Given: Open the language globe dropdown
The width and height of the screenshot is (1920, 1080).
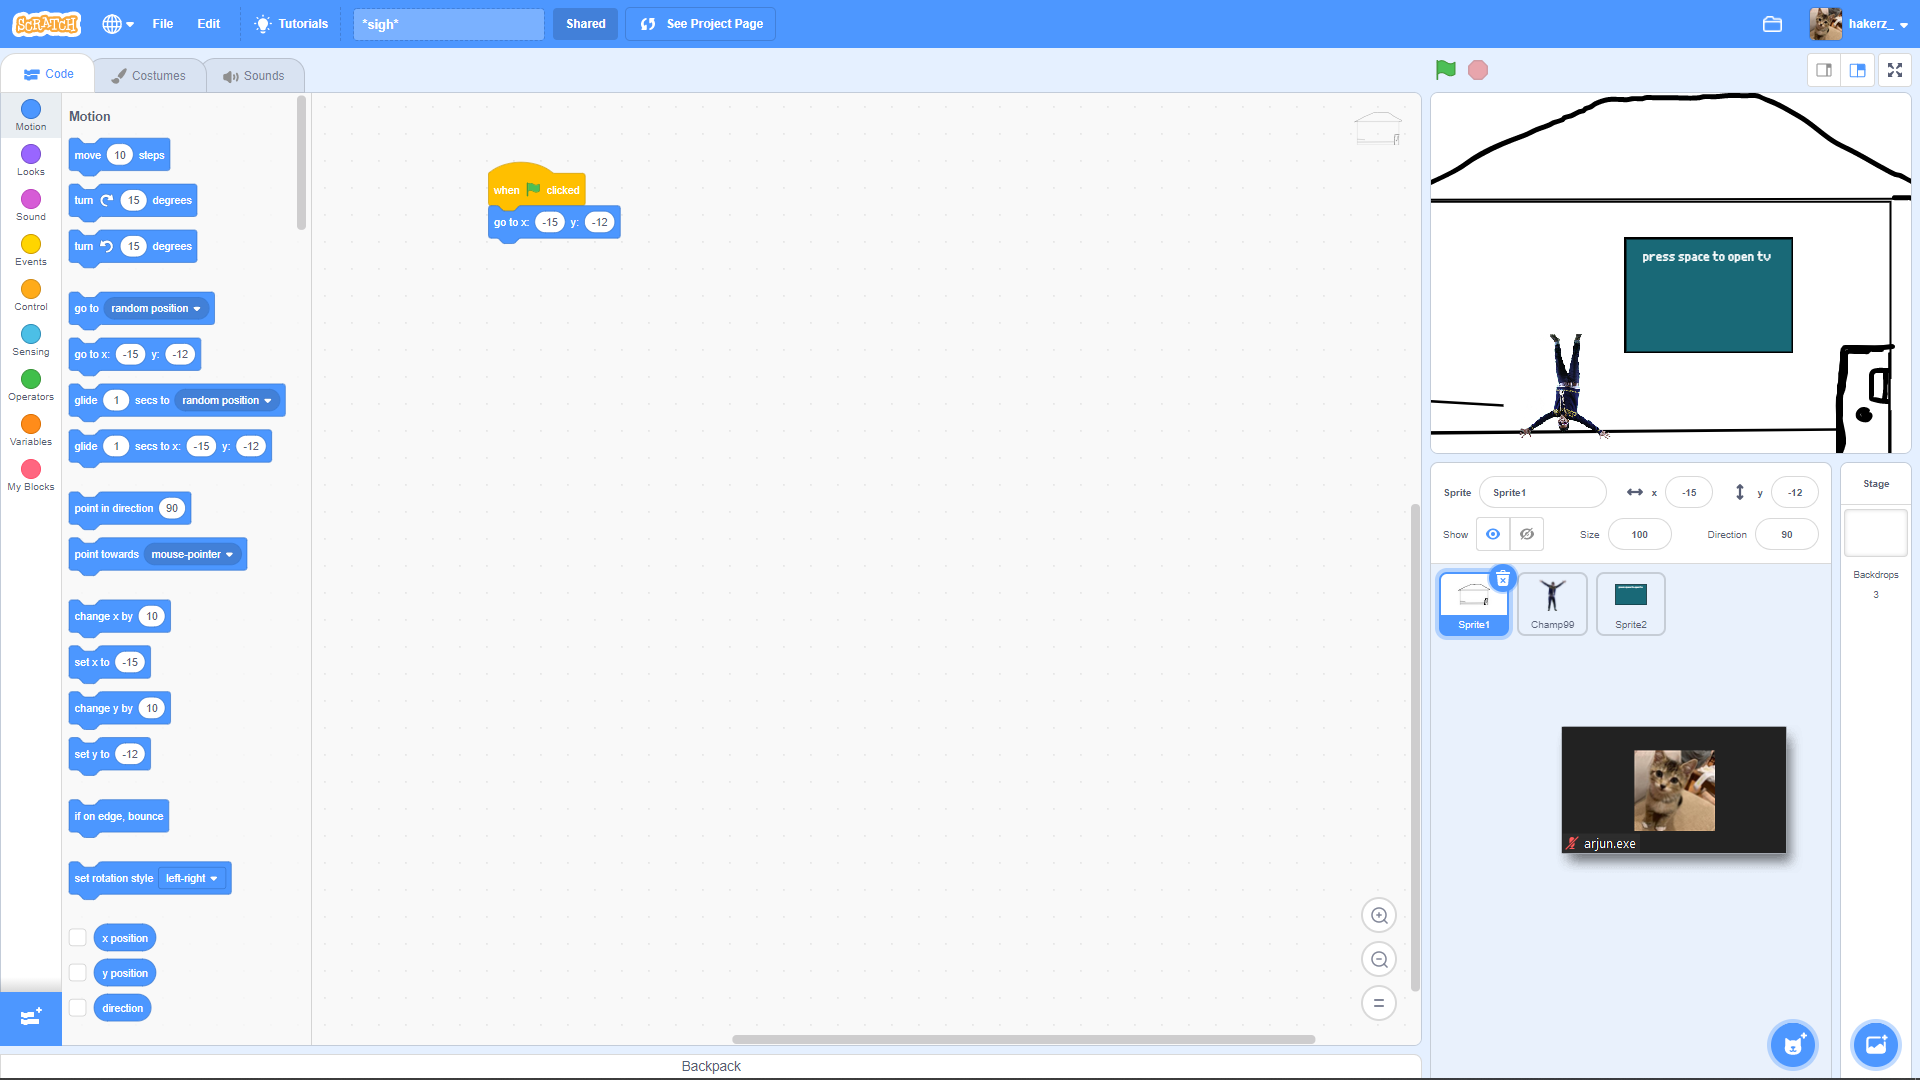Looking at the screenshot, I should point(117,24).
